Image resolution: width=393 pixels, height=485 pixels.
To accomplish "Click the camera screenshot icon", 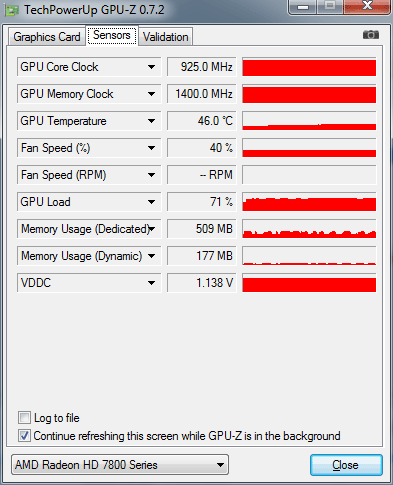I will [371, 35].
